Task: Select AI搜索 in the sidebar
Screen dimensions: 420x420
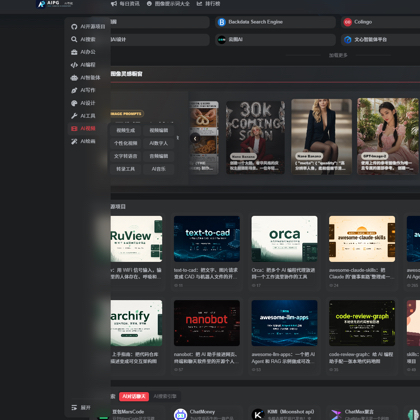Action: 88,39
